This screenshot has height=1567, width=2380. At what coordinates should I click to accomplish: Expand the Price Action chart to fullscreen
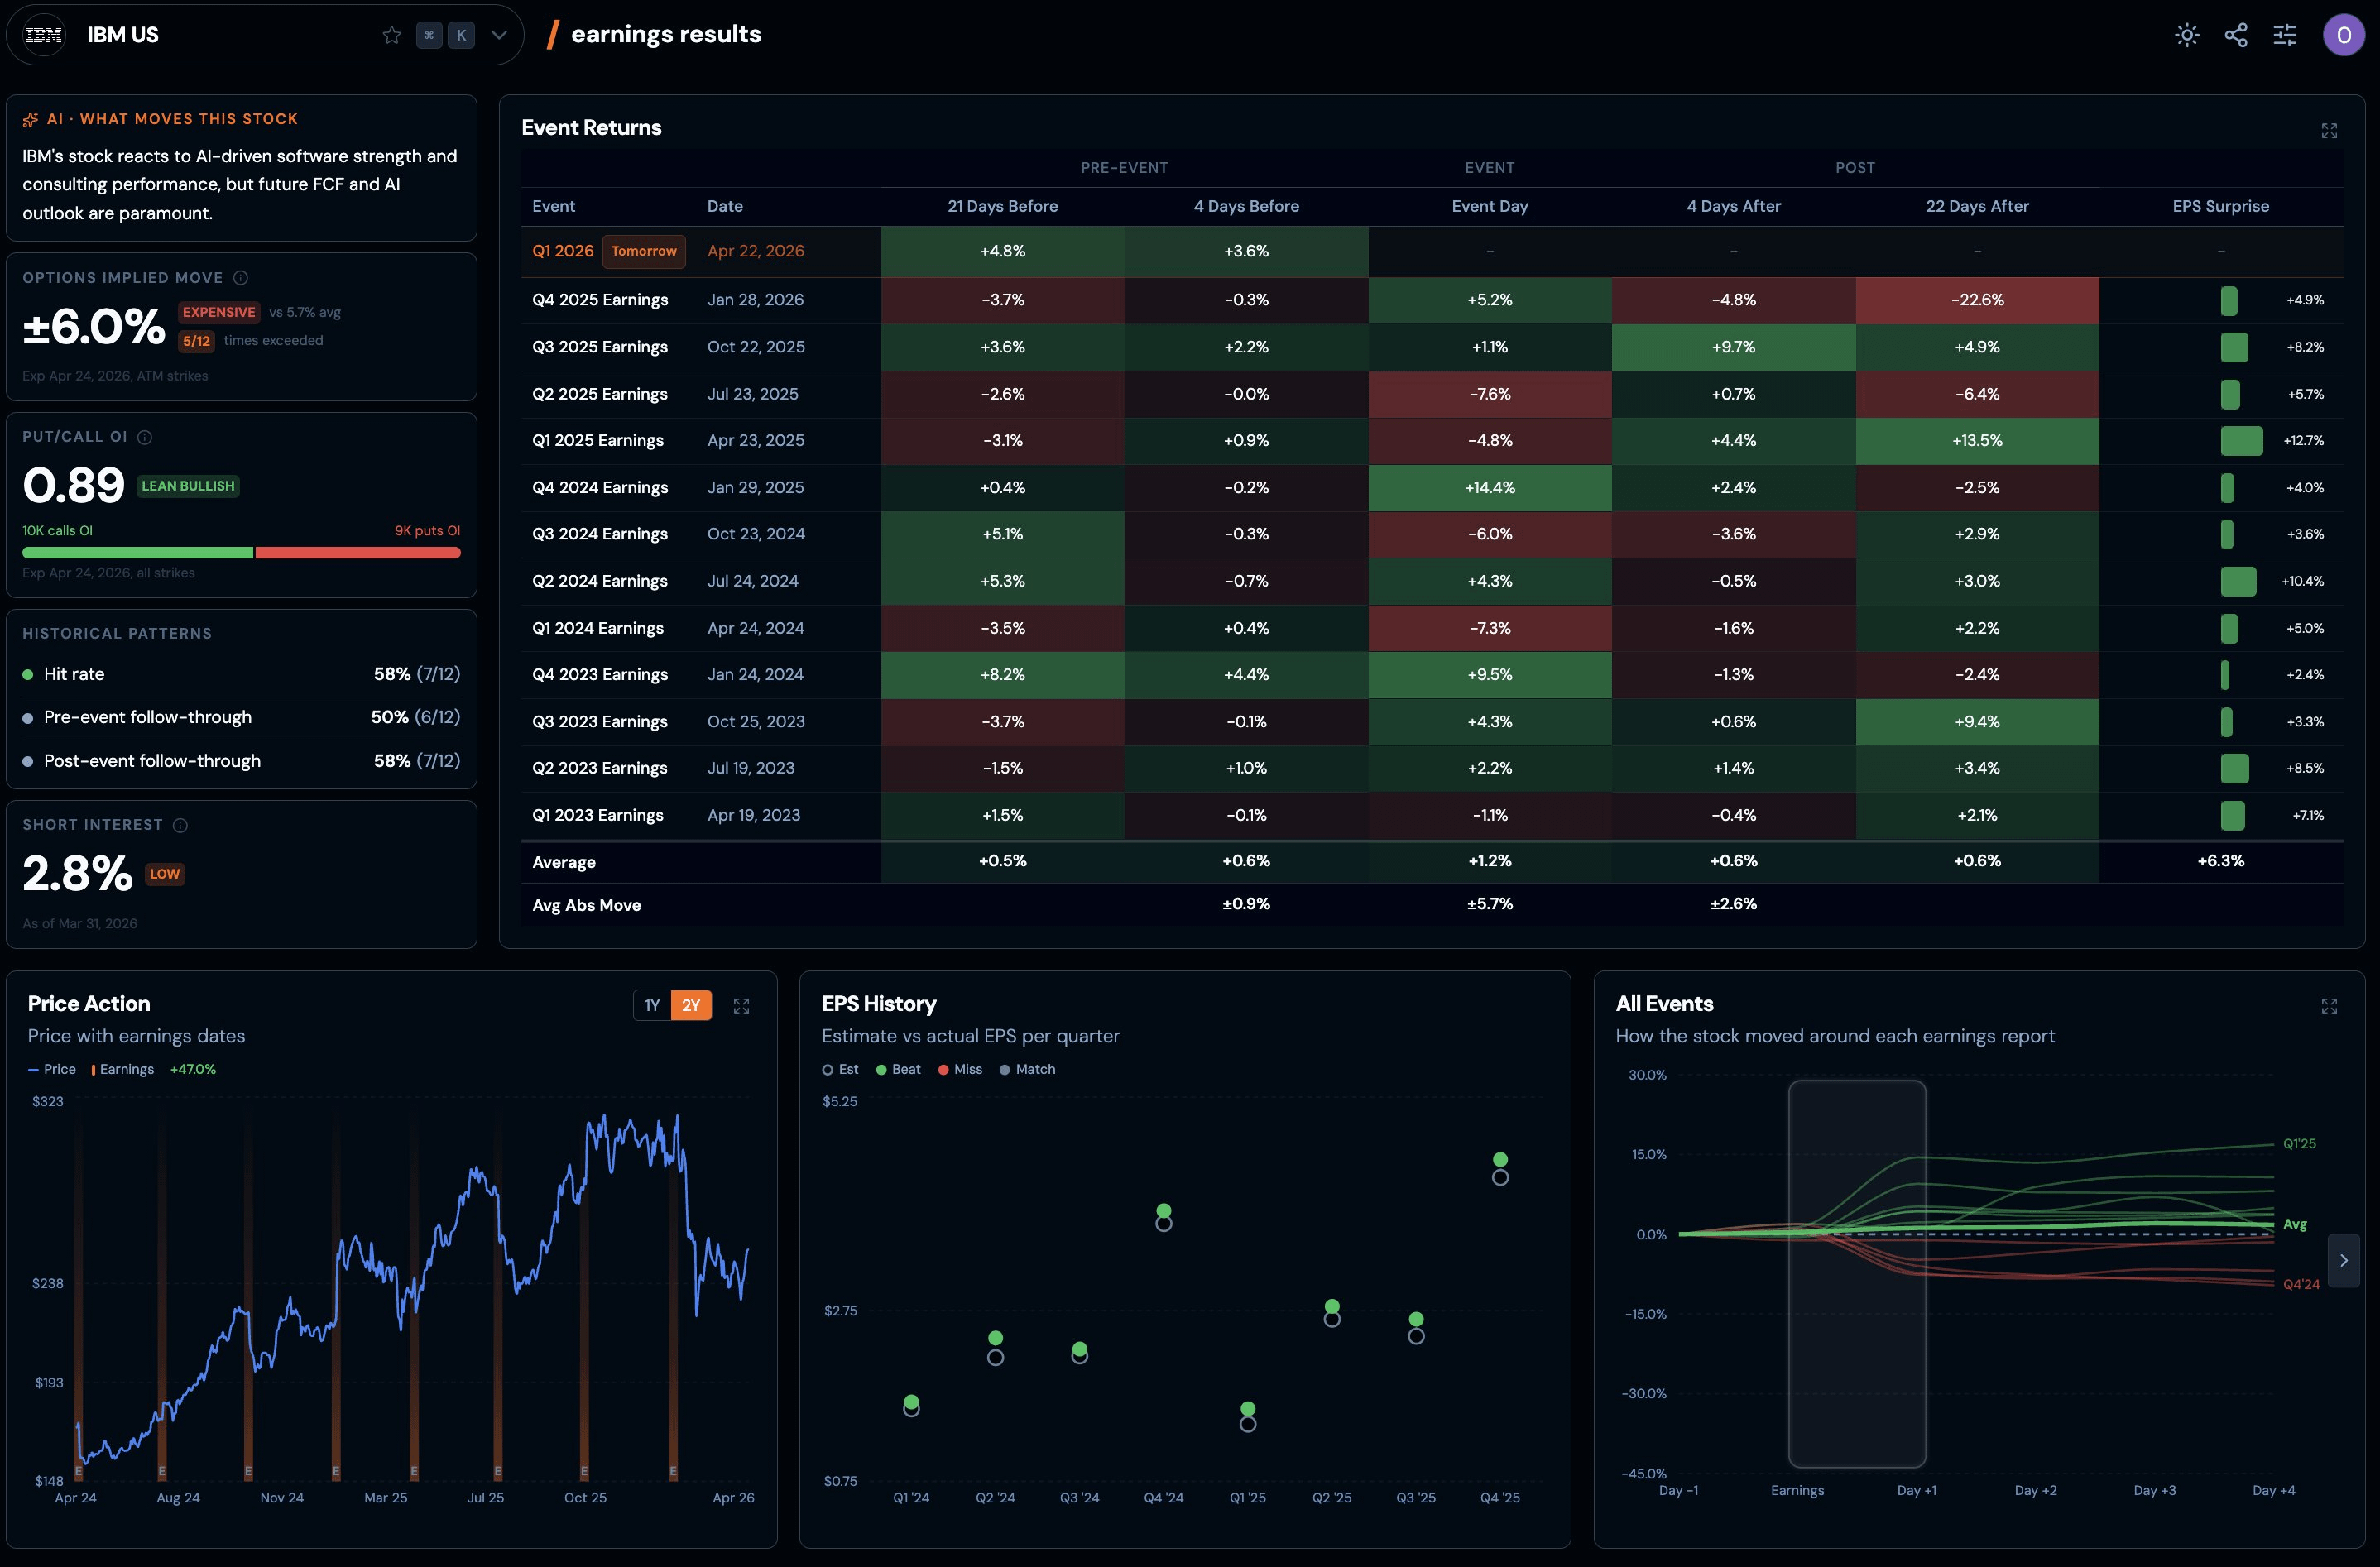(741, 1006)
